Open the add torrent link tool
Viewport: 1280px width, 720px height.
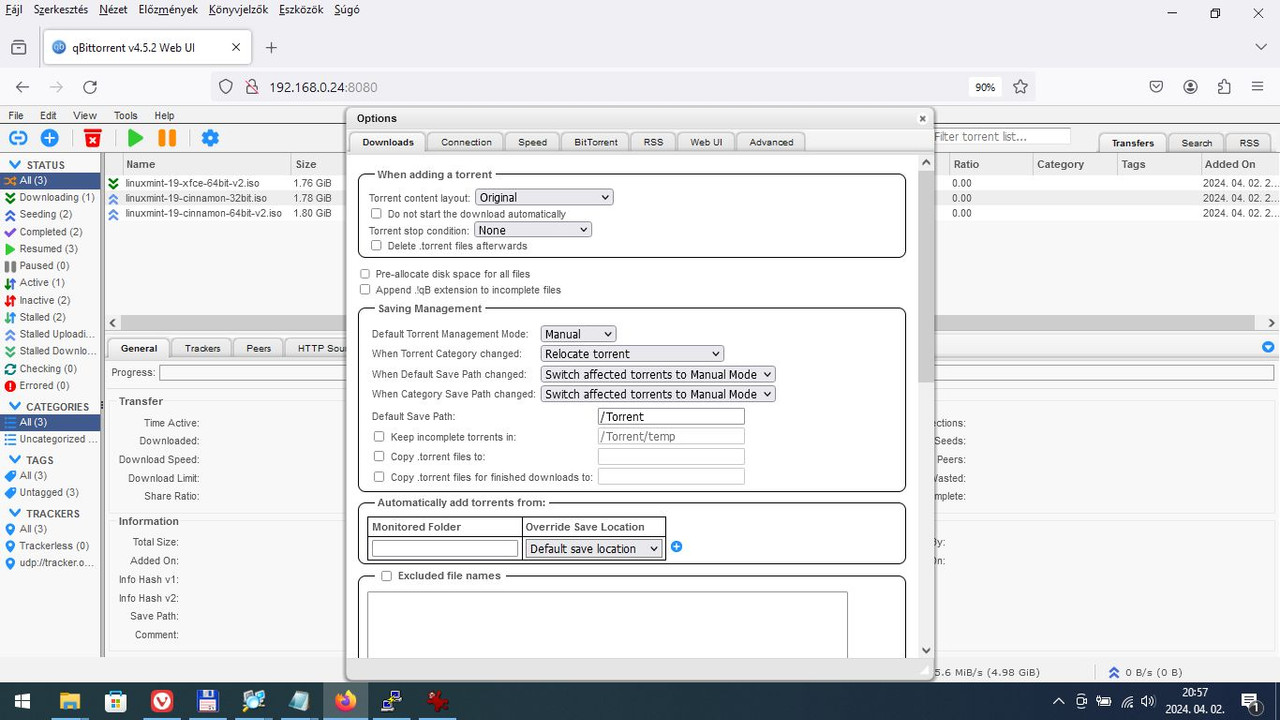[18, 137]
